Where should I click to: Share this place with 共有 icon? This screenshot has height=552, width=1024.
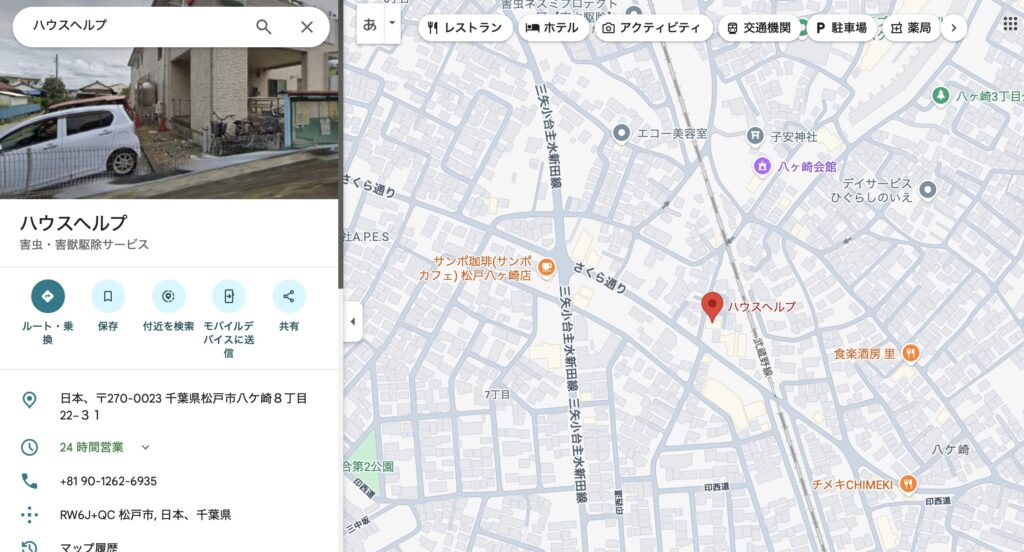point(289,296)
